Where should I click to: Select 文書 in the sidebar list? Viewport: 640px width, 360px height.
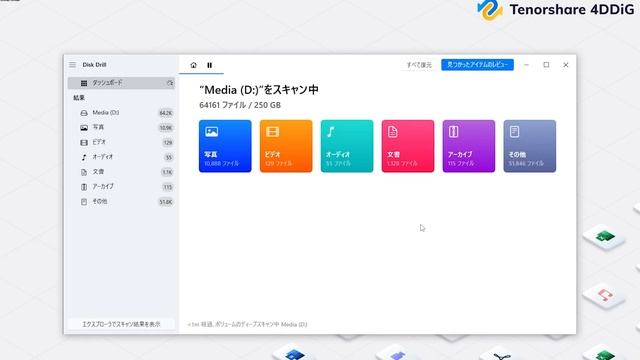(121, 172)
